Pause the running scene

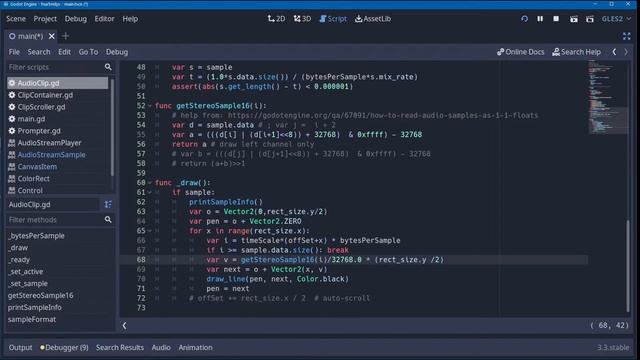[540, 19]
